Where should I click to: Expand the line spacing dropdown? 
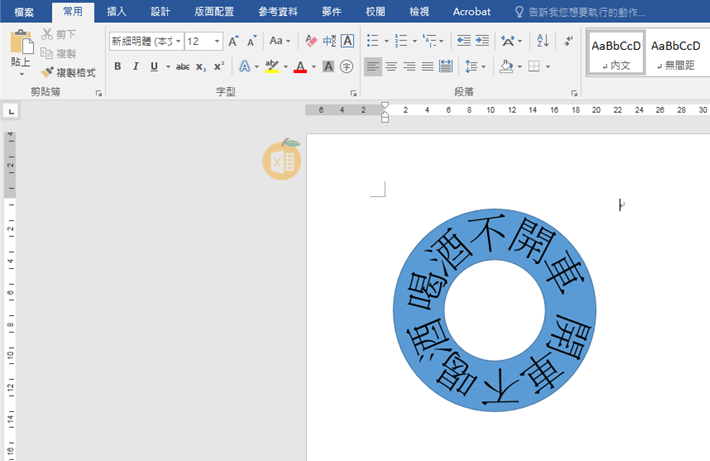tap(474, 67)
